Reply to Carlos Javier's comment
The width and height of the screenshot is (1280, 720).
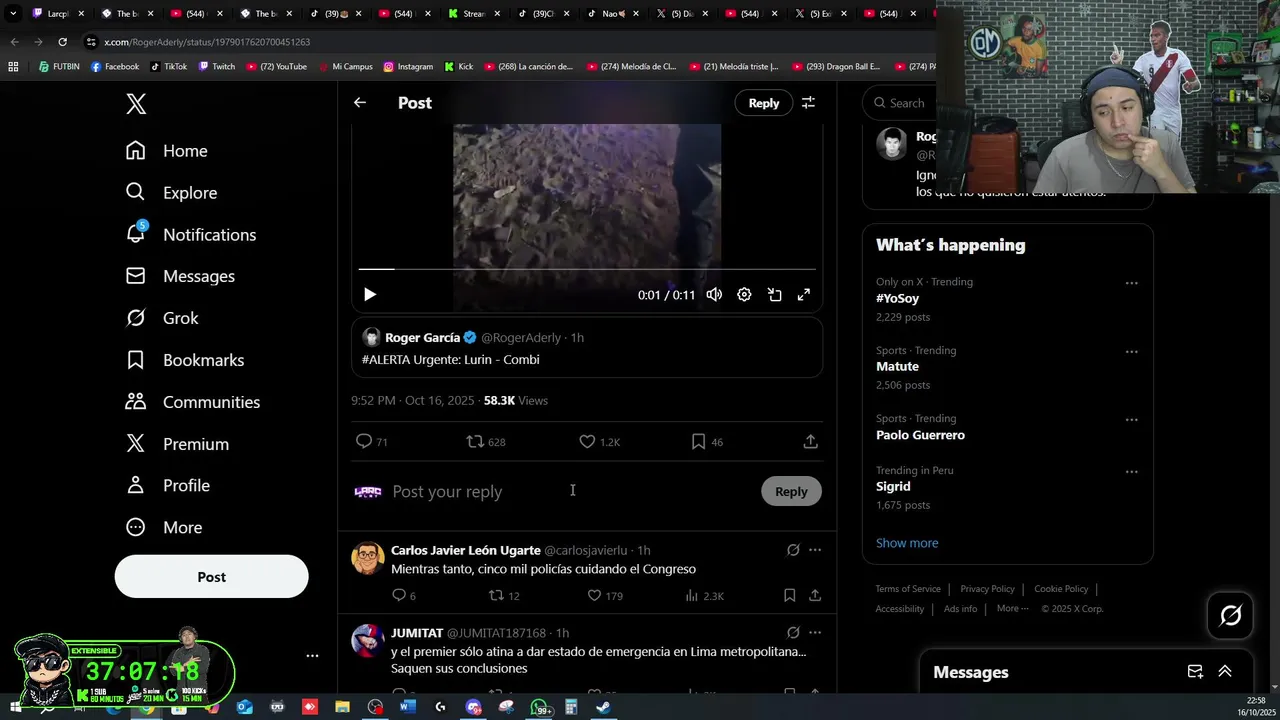point(403,596)
